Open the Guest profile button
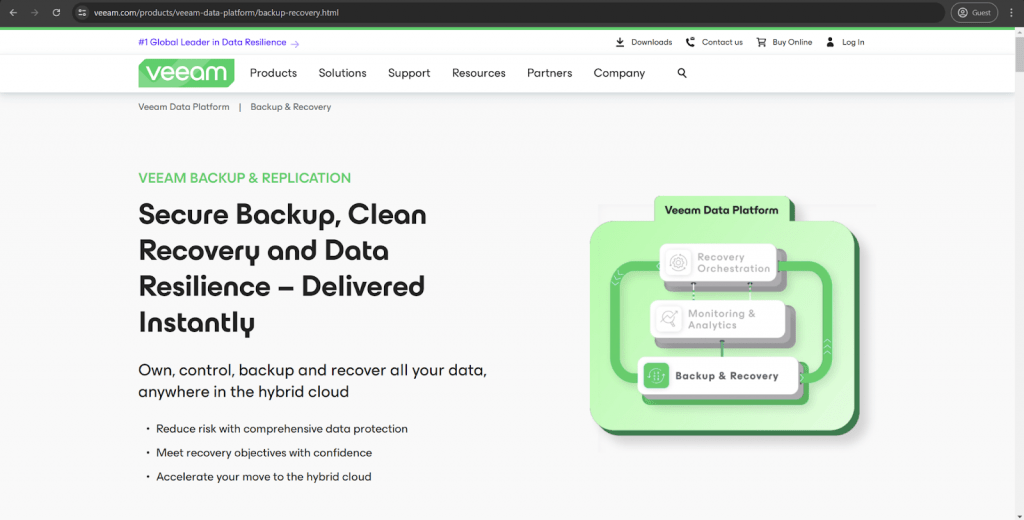The width and height of the screenshot is (1024, 520). [974, 13]
